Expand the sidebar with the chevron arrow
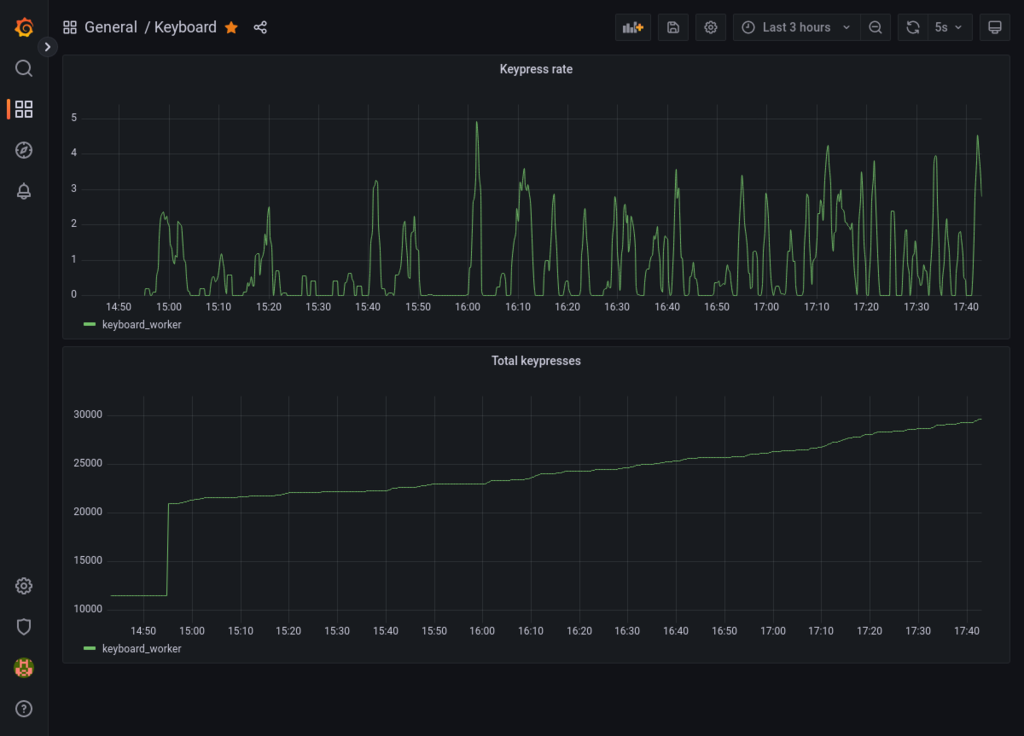Viewport: 1024px width, 736px height. 48,47
